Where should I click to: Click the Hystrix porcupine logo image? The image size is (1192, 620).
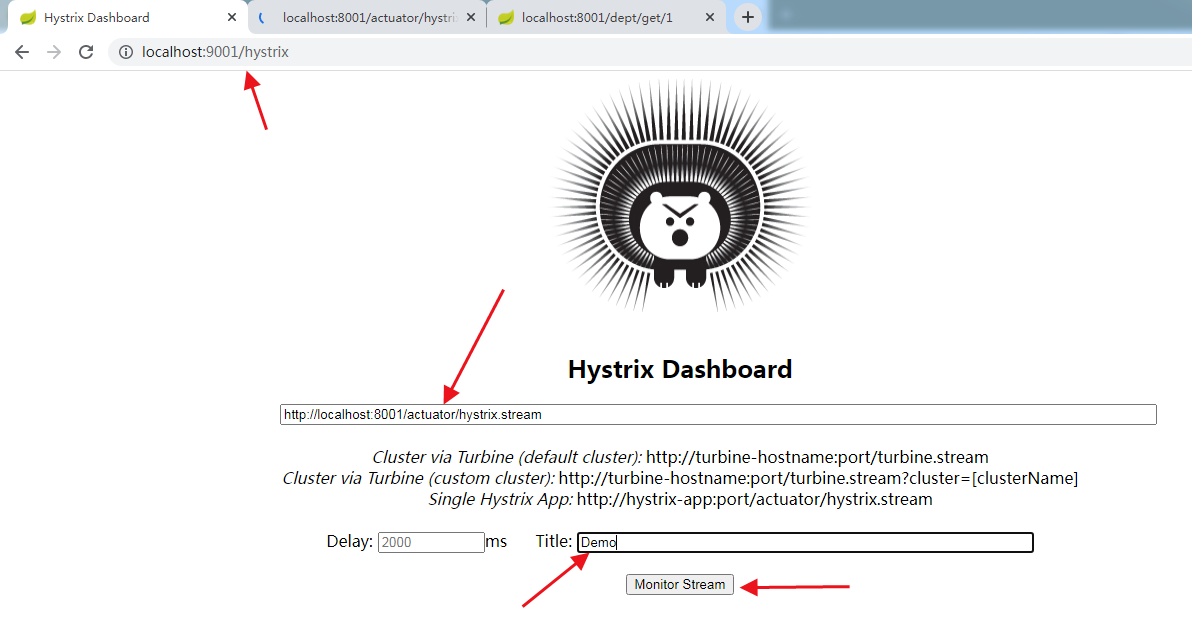[x=680, y=196]
